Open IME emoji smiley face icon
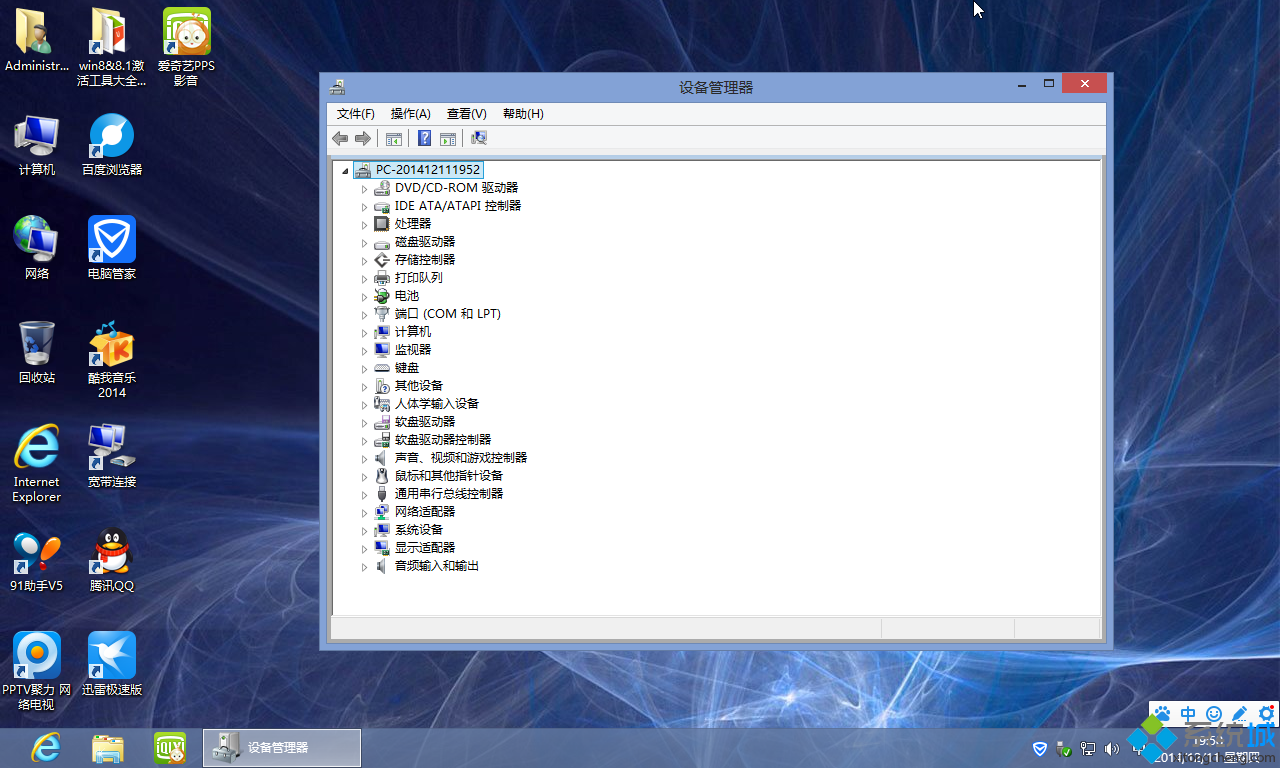Screen dimensions: 1280x768 (1214, 714)
